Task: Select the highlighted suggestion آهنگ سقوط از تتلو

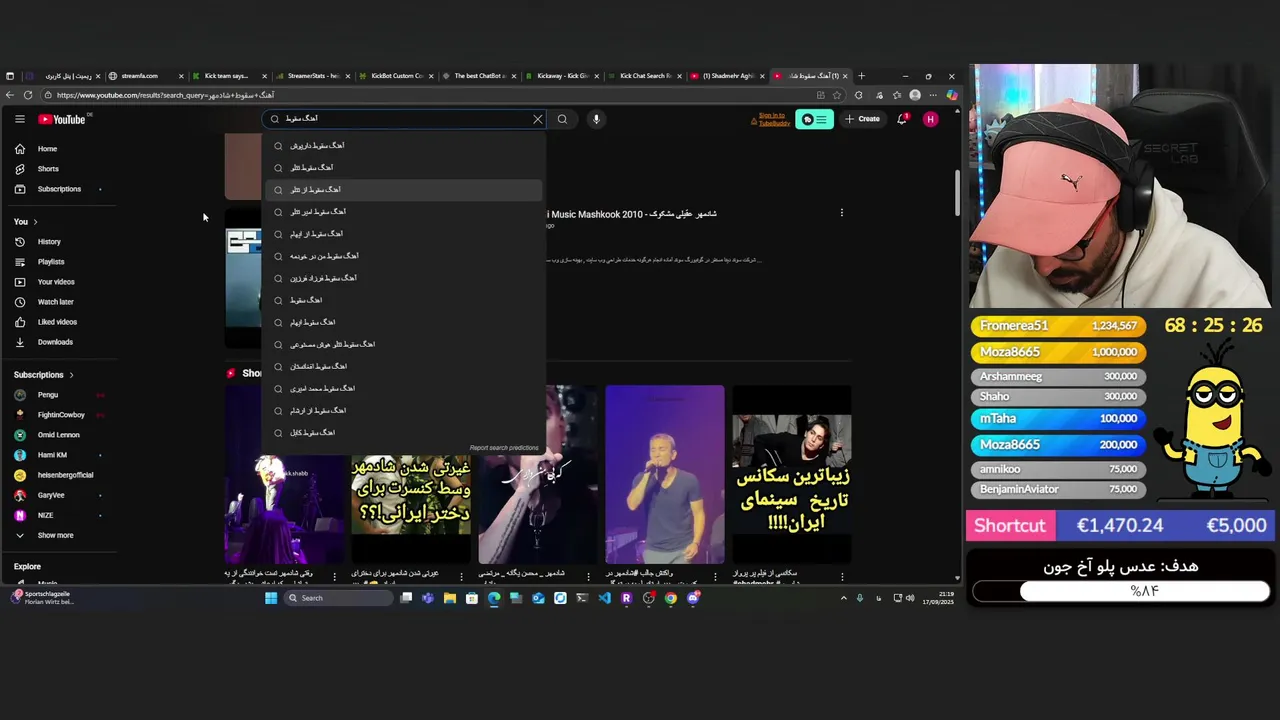Action: click(x=404, y=190)
